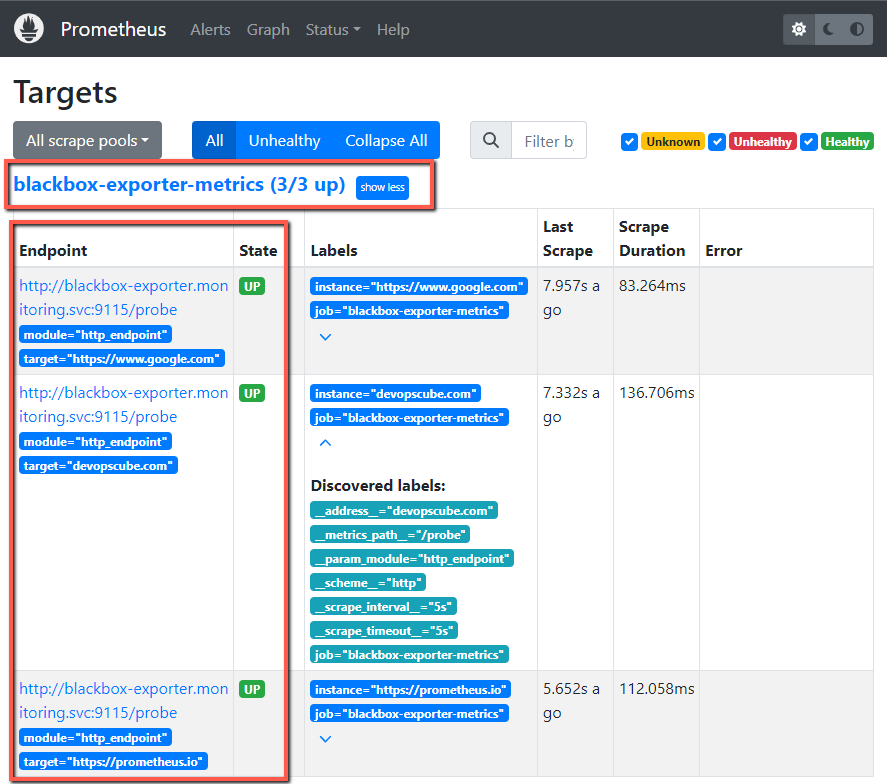The width and height of the screenshot is (887, 784).
Task: Click inside the Filter input box
Action: click(548, 140)
